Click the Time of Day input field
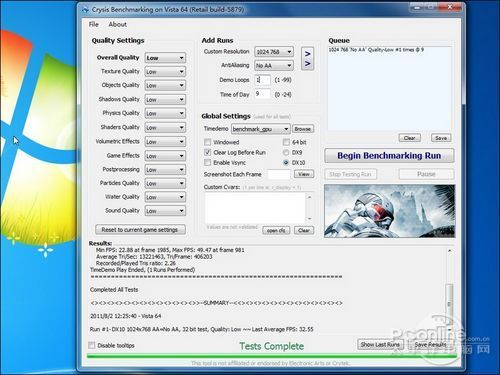Viewport: 500px width, 375px height. pos(263,94)
